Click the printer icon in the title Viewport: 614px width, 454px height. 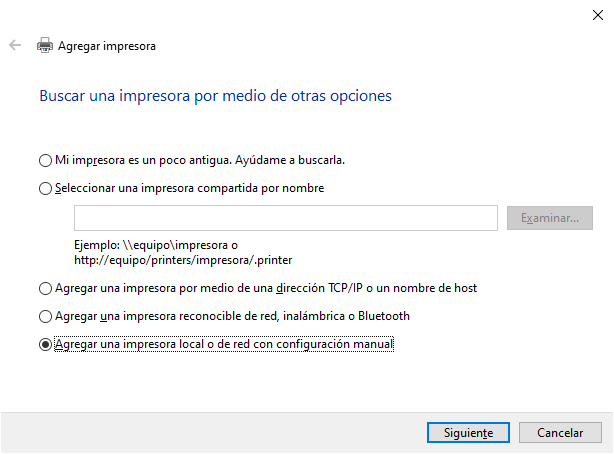[44, 45]
